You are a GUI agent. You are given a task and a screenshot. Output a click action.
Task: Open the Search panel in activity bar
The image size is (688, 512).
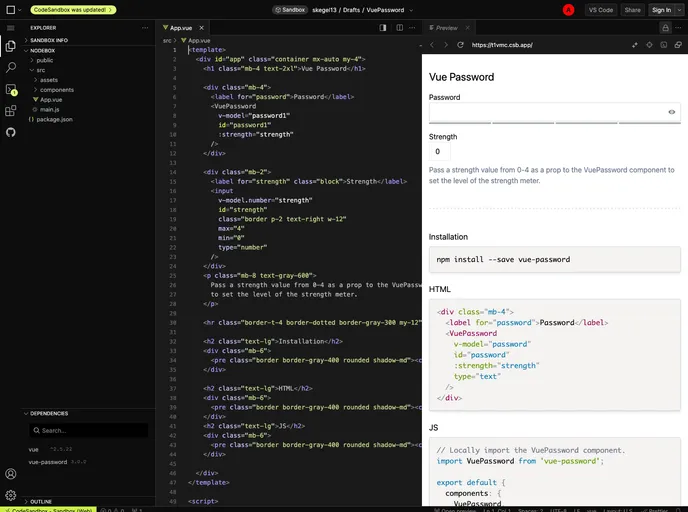[11, 67]
